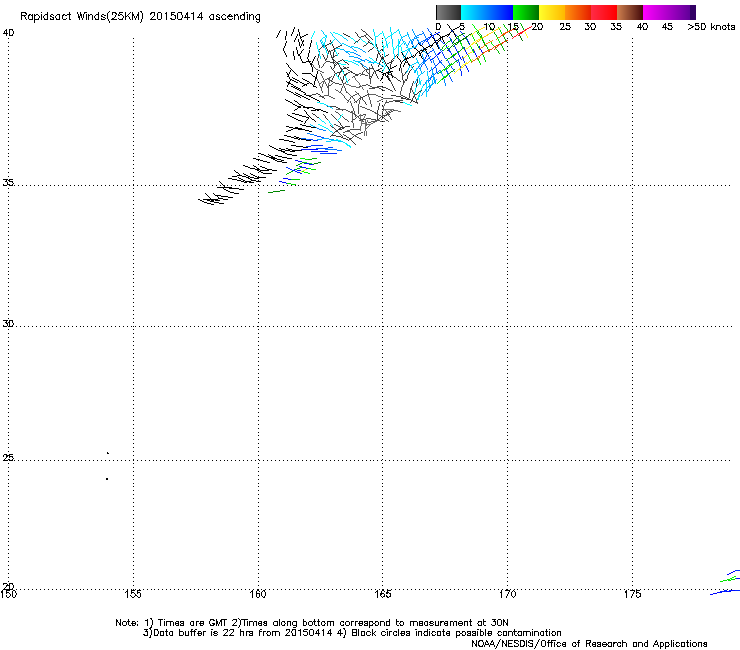
Task: Click the yellow 20-25 knots legend segment
Action: click(552, 12)
